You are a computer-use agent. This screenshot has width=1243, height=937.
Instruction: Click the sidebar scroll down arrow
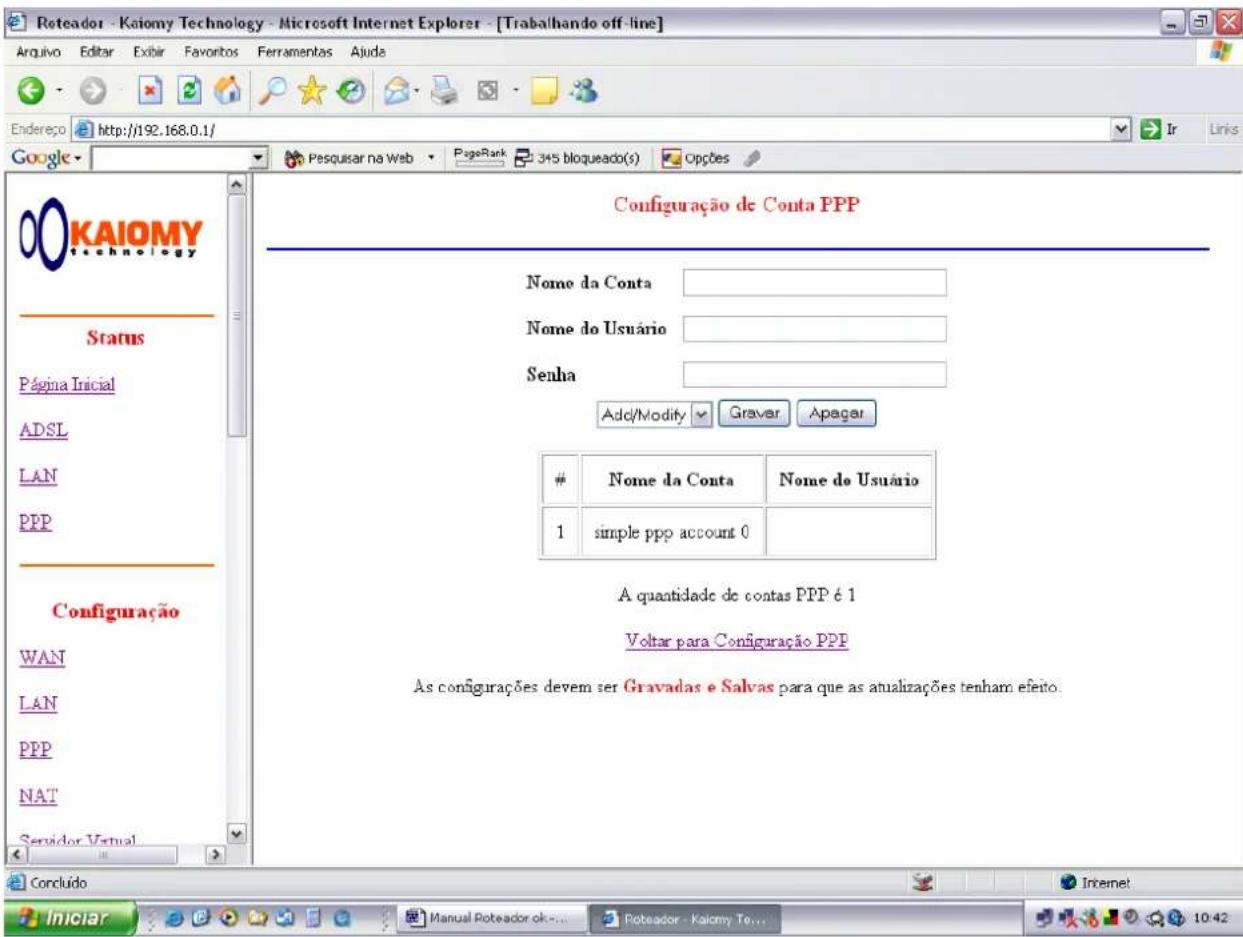236,833
